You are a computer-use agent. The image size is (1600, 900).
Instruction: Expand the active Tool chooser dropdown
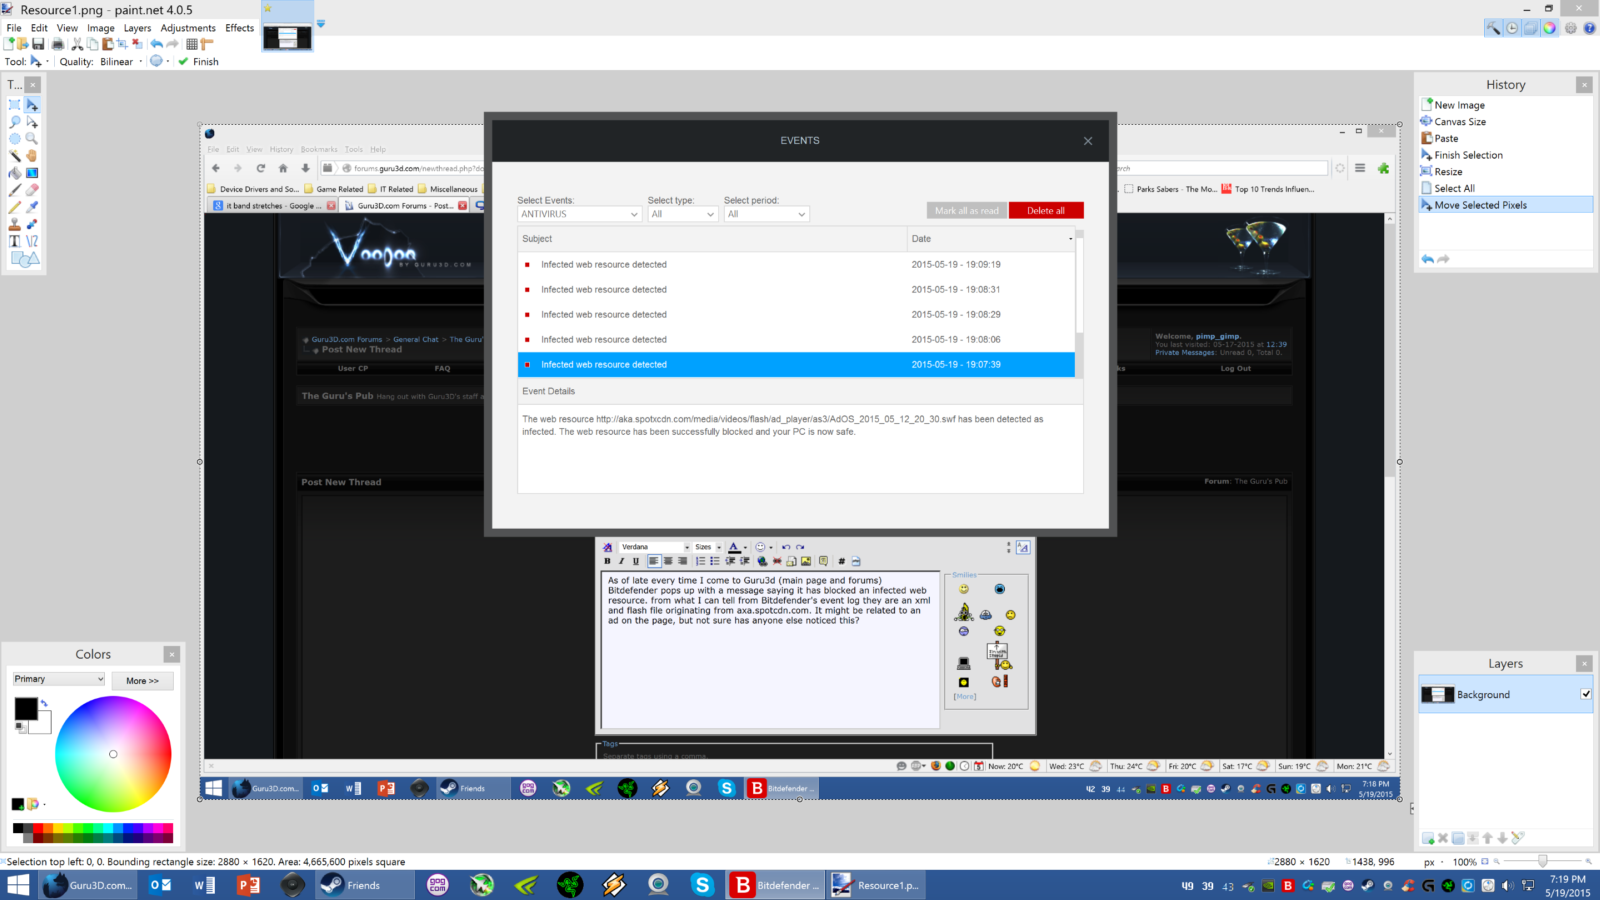[39, 62]
